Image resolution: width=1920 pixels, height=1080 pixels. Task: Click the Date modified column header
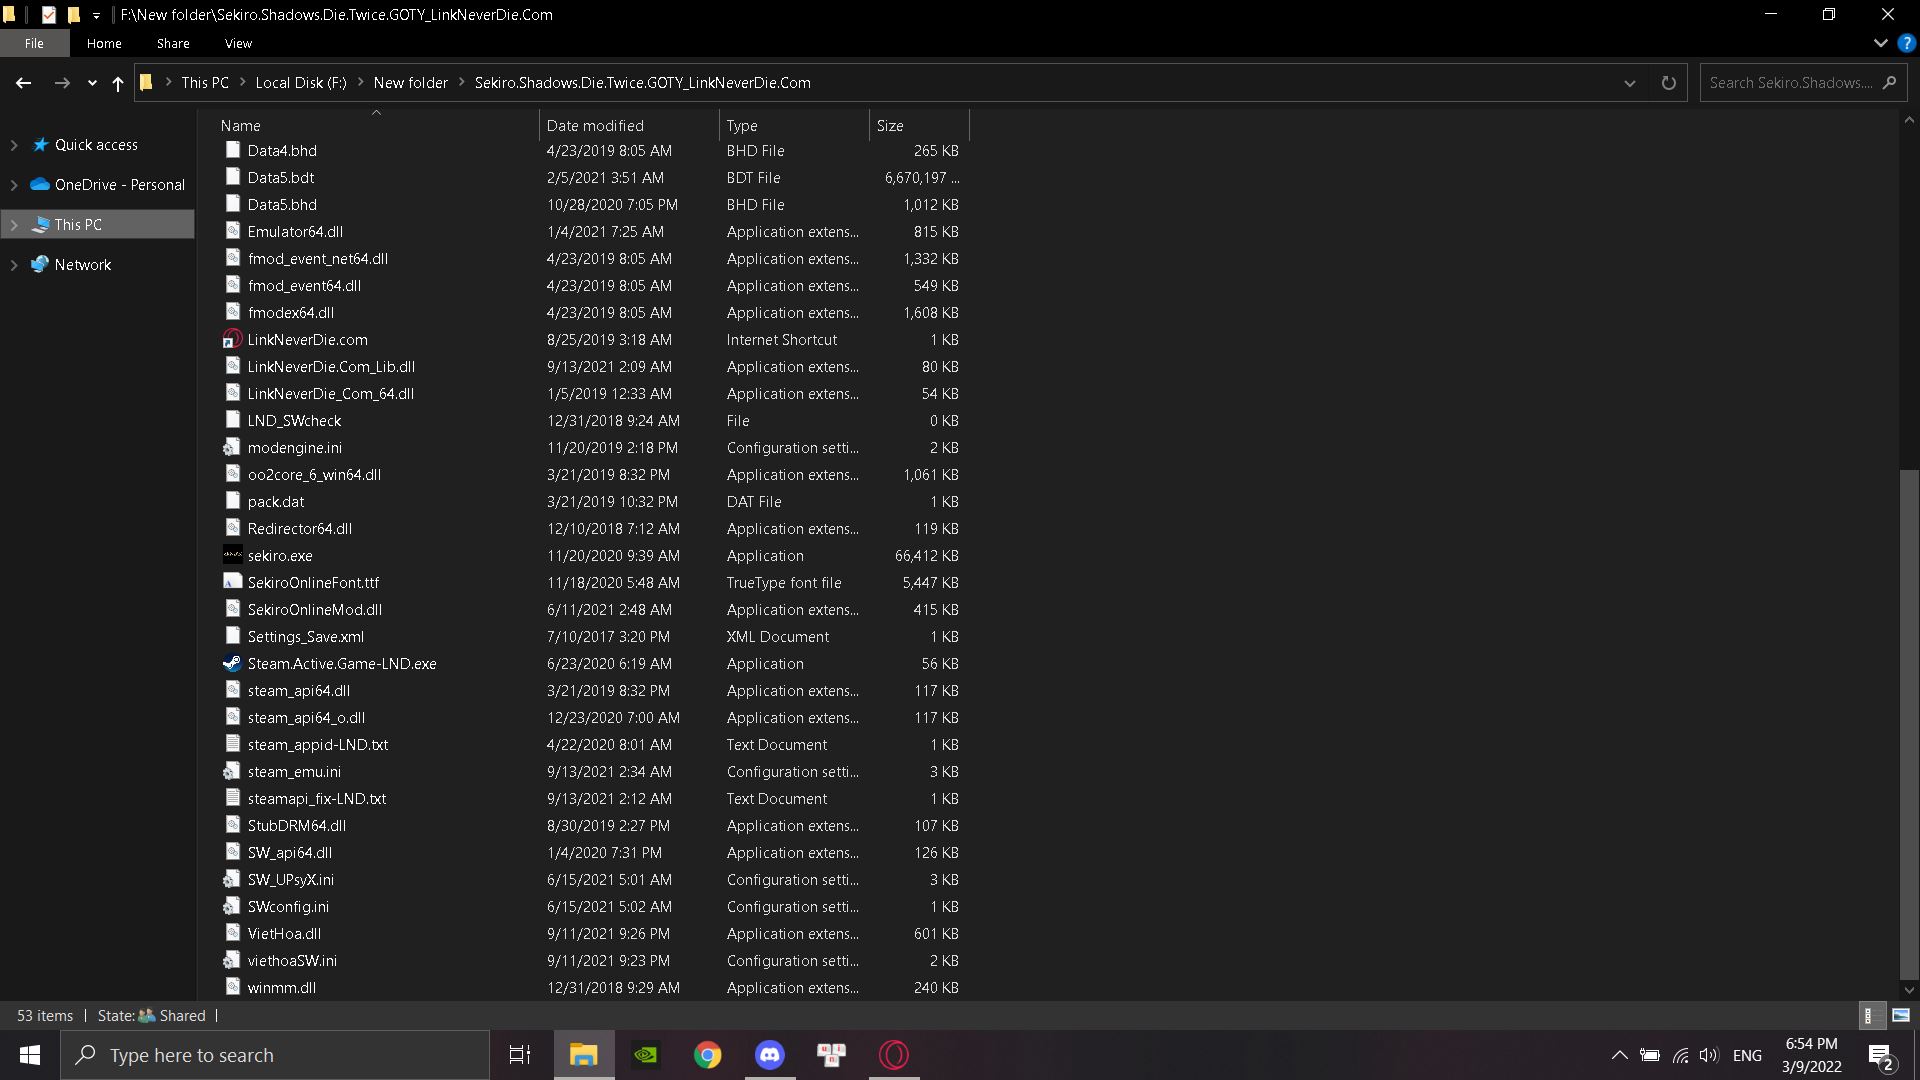[595, 124]
